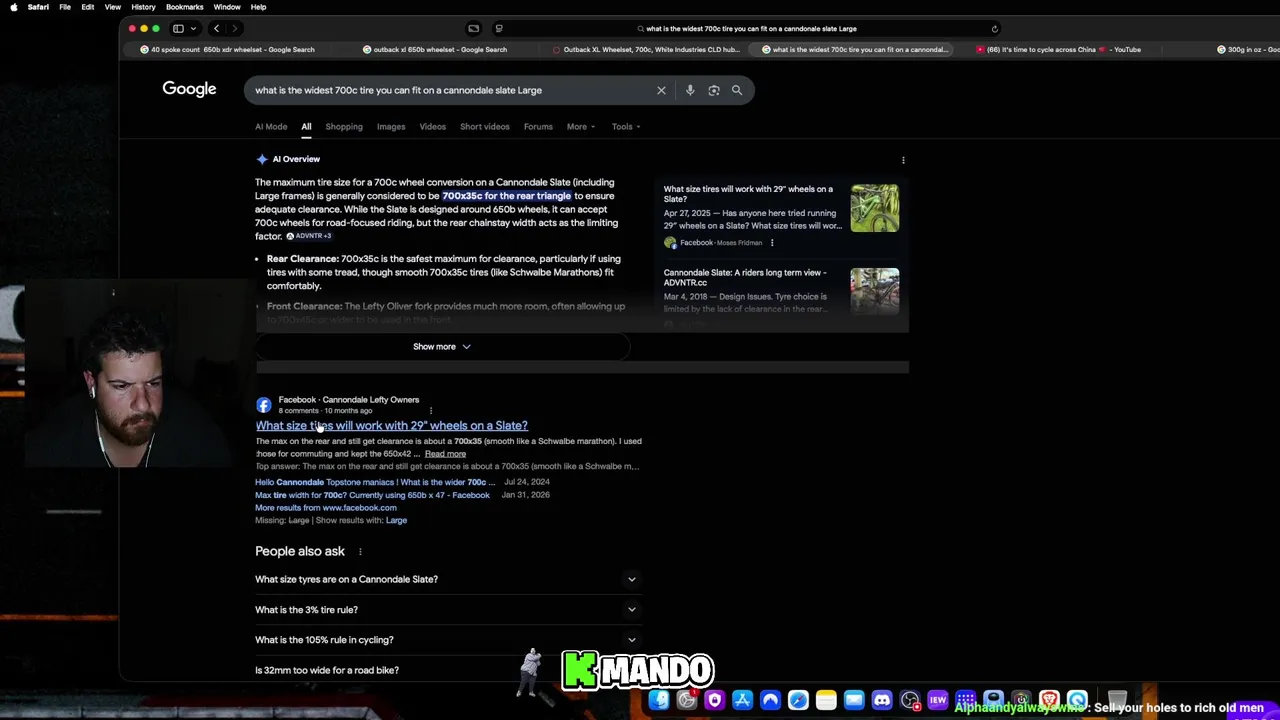This screenshot has width=1280, height=720.
Task: Click the magnifier search submit icon
Action: 737,90
